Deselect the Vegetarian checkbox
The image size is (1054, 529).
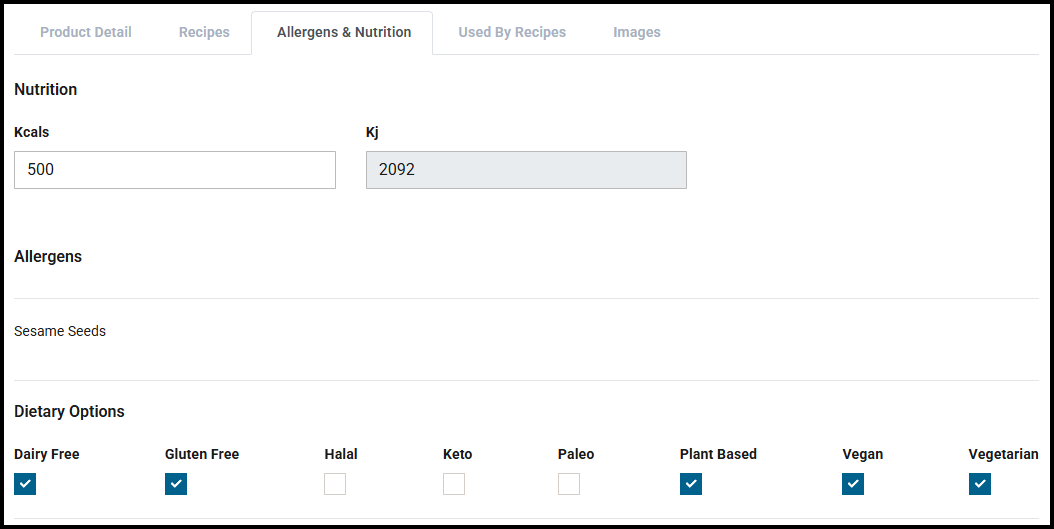(x=980, y=484)
